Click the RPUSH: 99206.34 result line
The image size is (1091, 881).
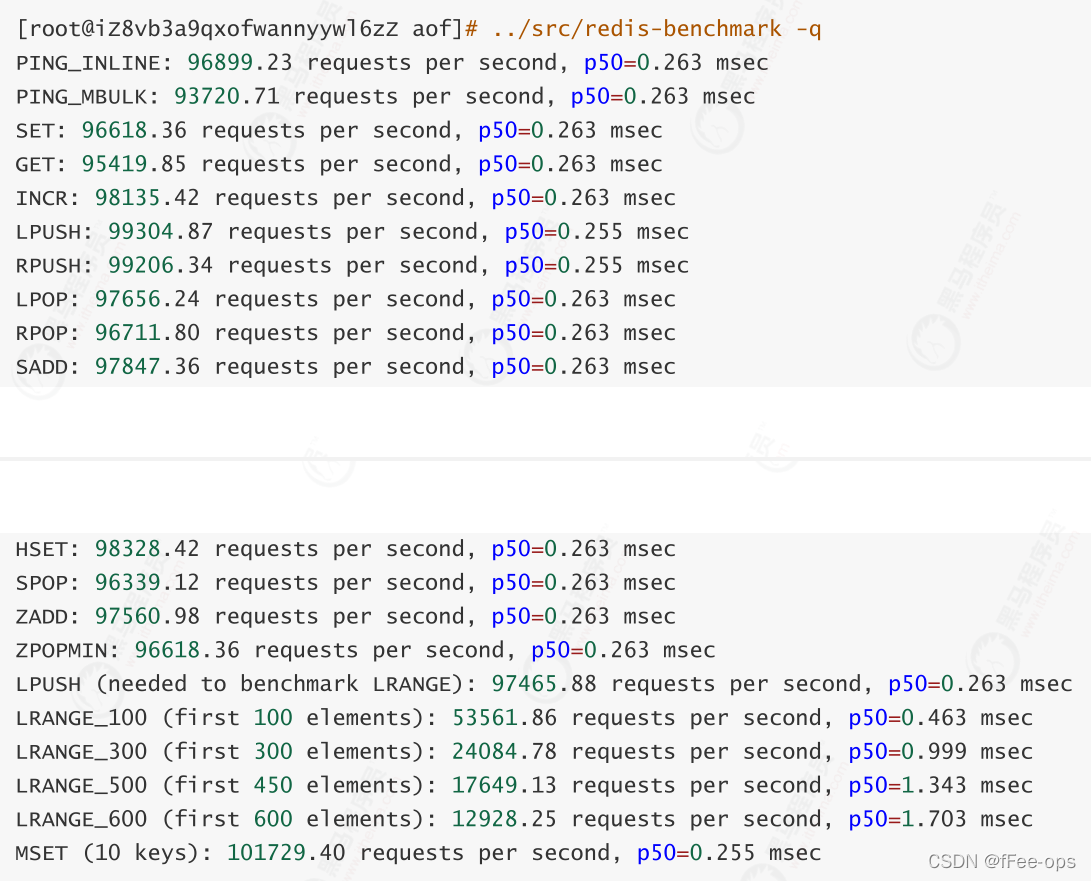pos(353,266)
